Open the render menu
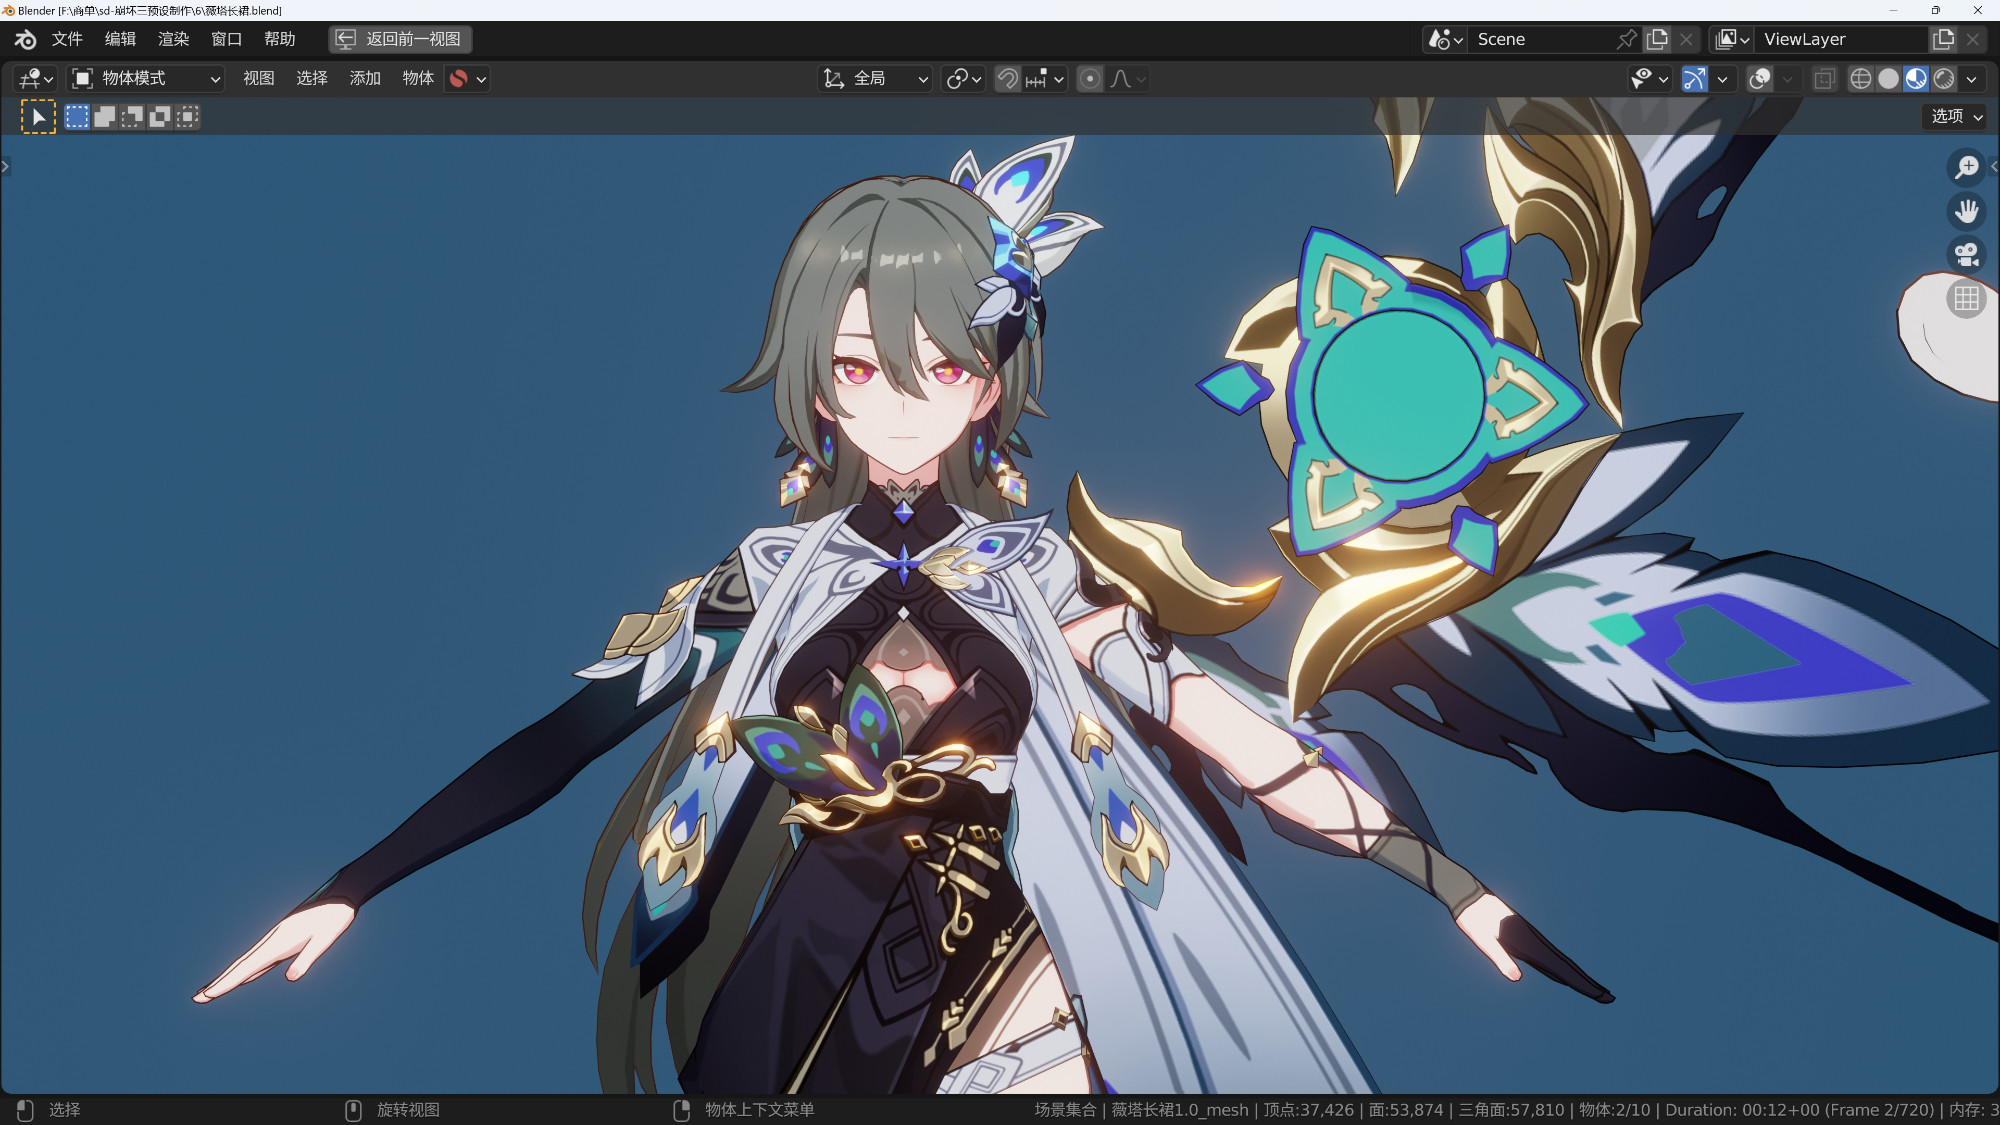Screen dimensions: 2000x1125 coord(173,39)
